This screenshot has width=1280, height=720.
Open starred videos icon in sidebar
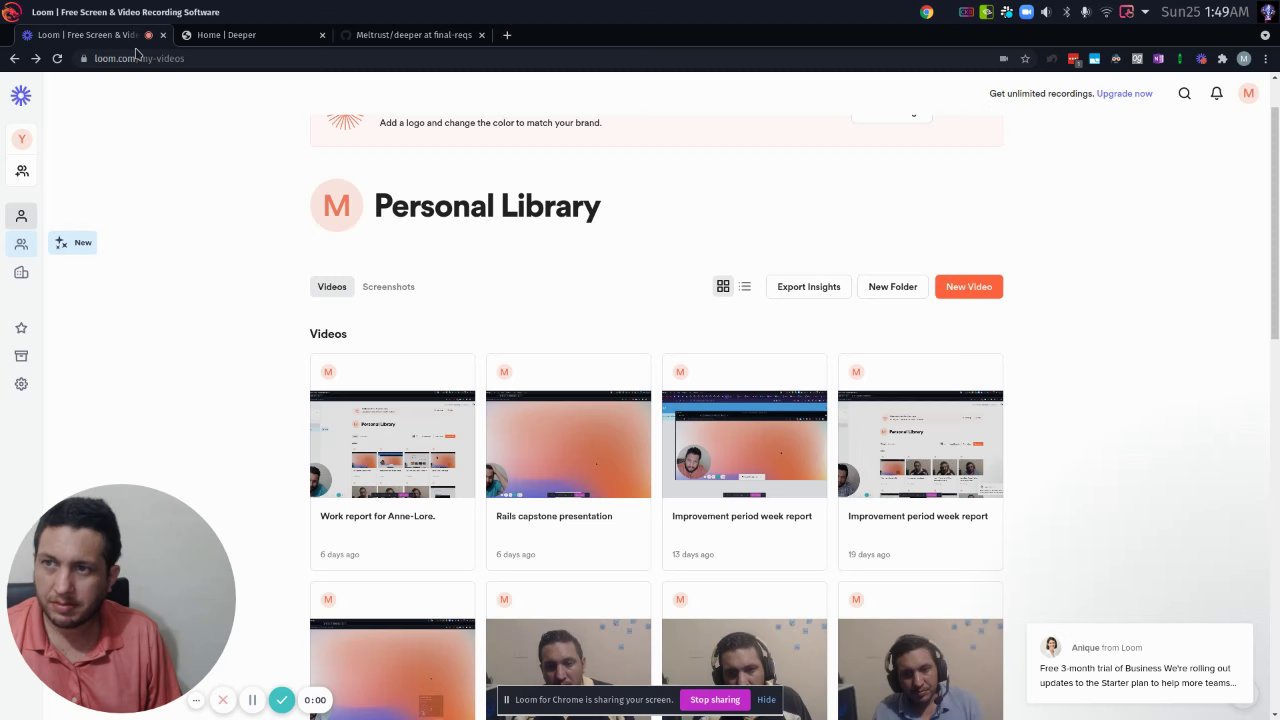(x=21, y=328)
